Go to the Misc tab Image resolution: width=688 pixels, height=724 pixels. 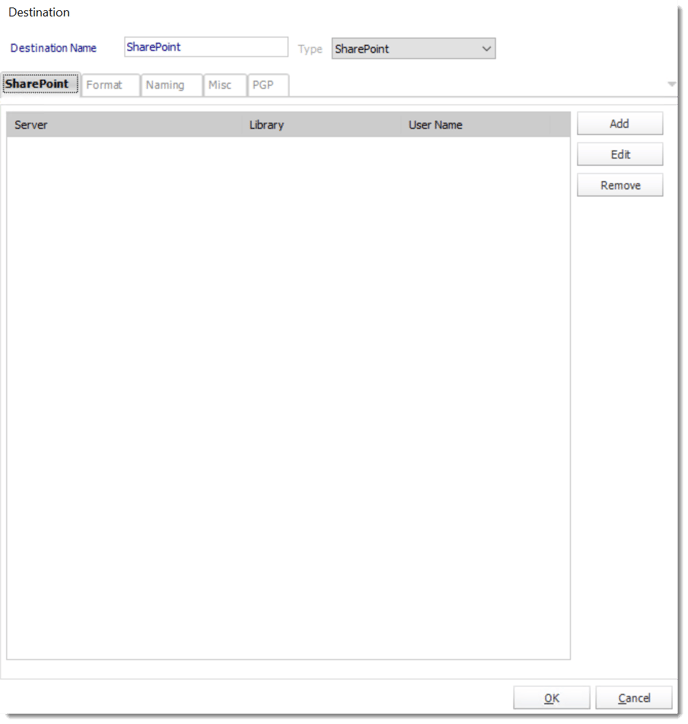tap(225, 85)
